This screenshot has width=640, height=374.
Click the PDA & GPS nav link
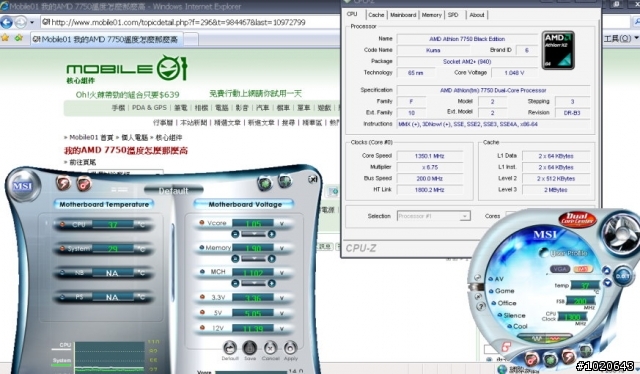[x=149, y=108]
